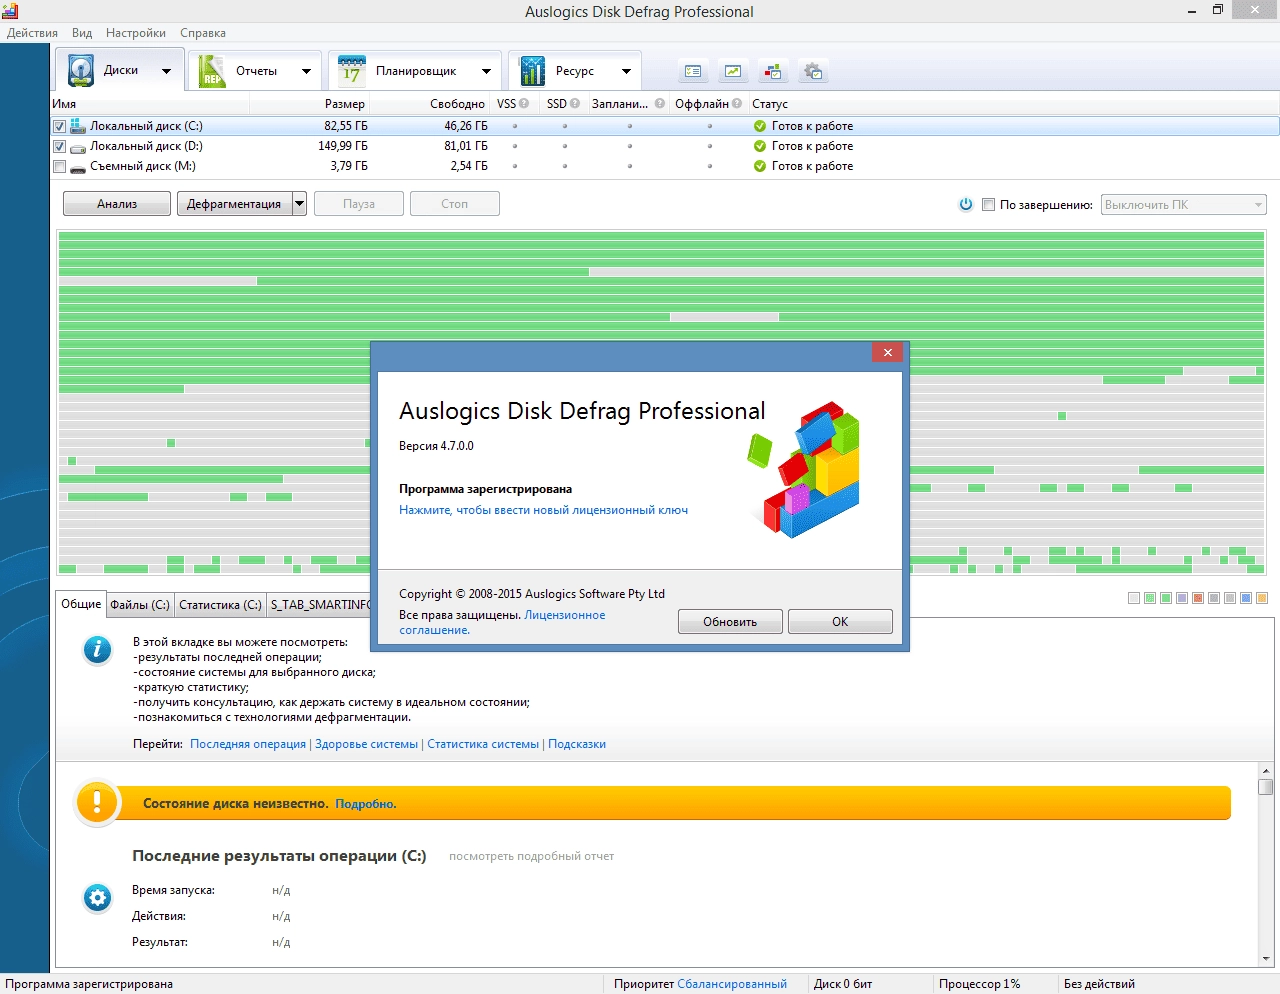
Task: Expand the Ресурс dropdown arrow
Action: [626, 71]
